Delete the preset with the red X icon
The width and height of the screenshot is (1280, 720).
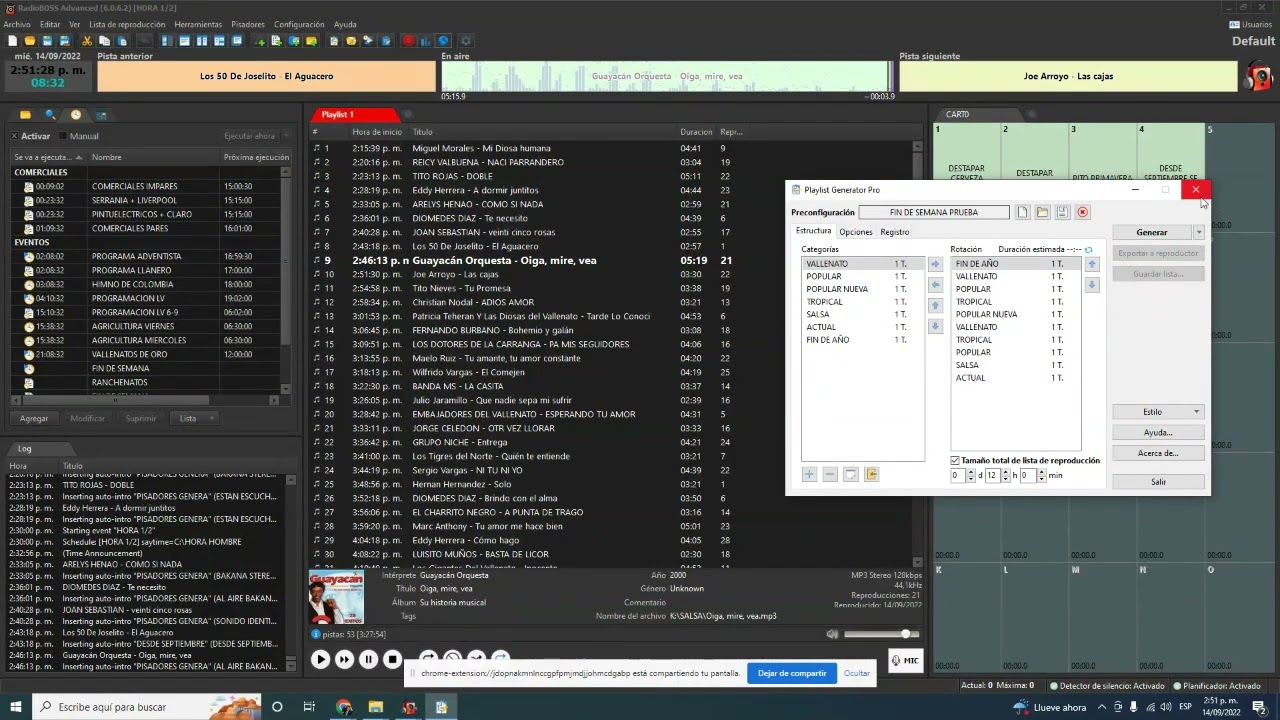[1082, 212]
